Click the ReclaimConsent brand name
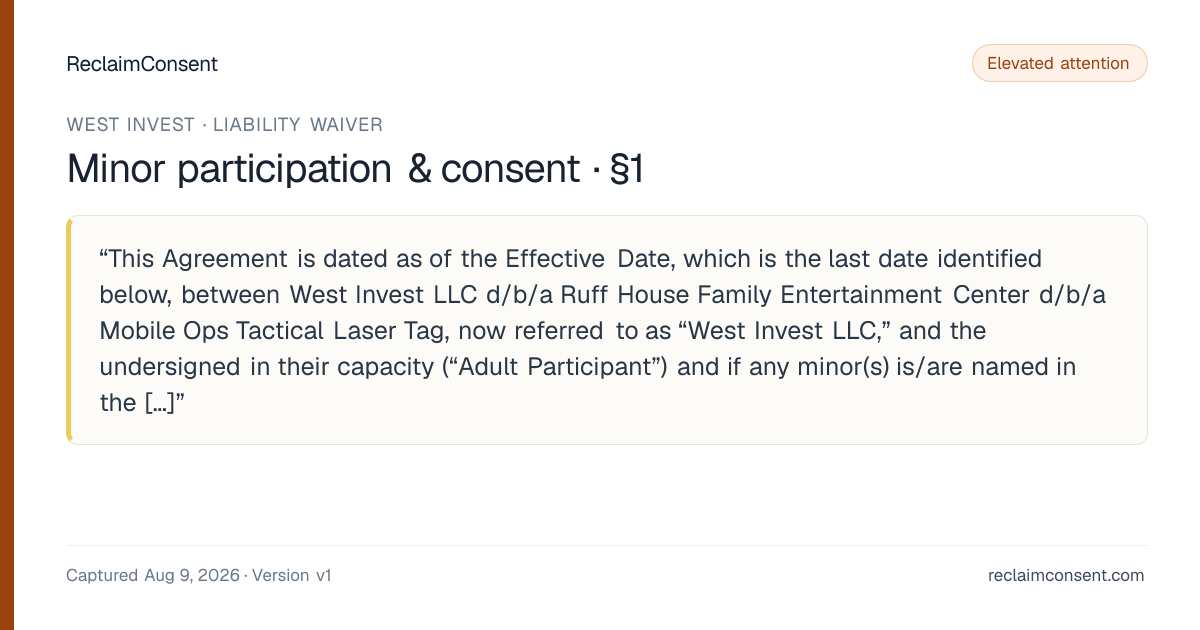 (x=142, y=64)
